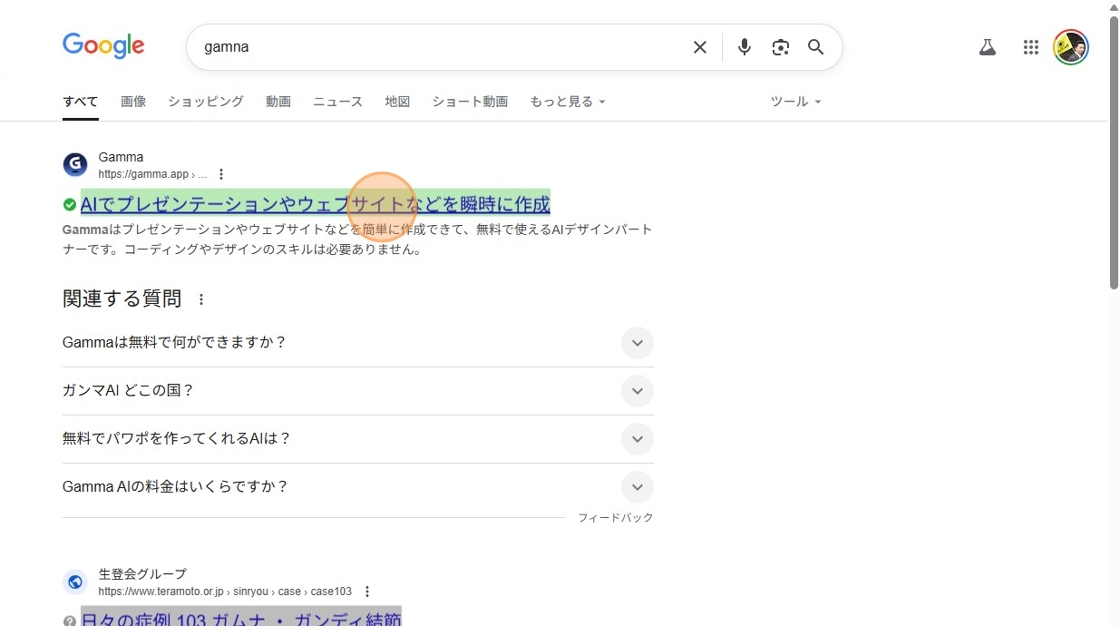1120x626 pixels.
Task: Click the Gamma site favicon
Action: click(x=75, y=164)
